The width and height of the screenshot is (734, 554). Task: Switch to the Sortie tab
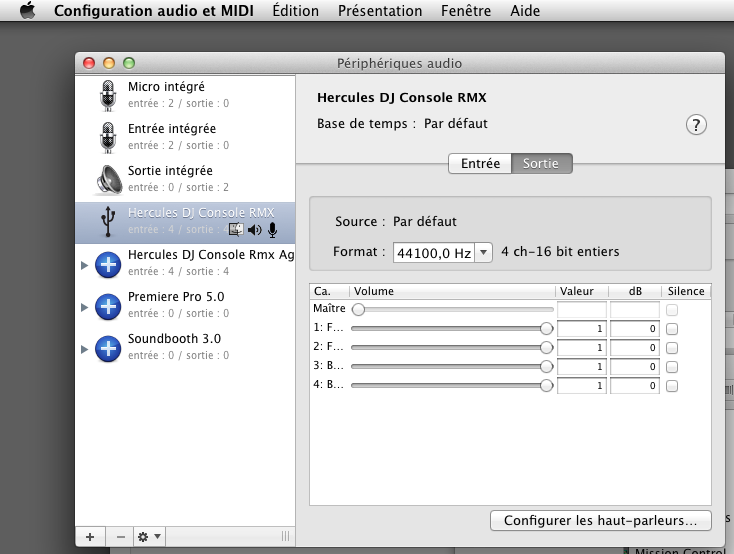pyautogui.click(x=541, y=163)
